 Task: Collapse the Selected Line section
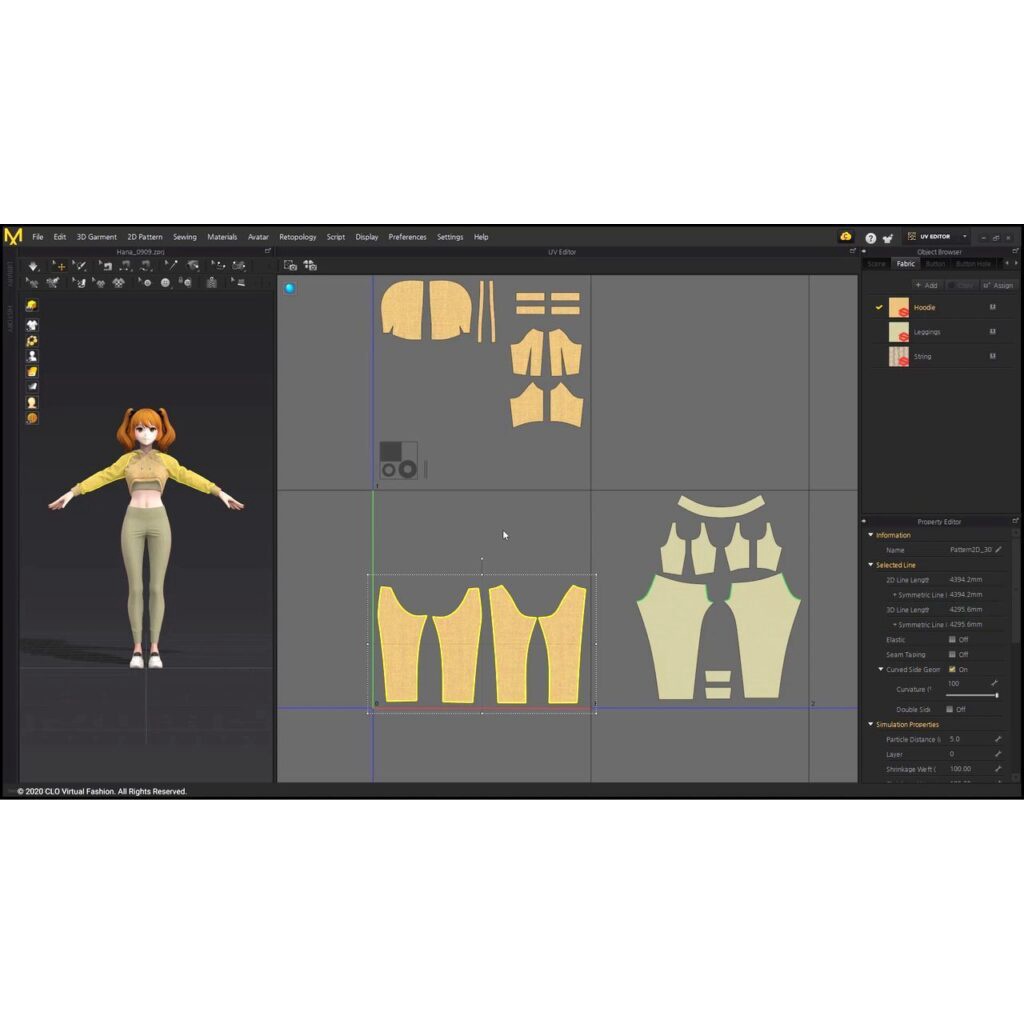pyautogui.click(x=871, y=565)
